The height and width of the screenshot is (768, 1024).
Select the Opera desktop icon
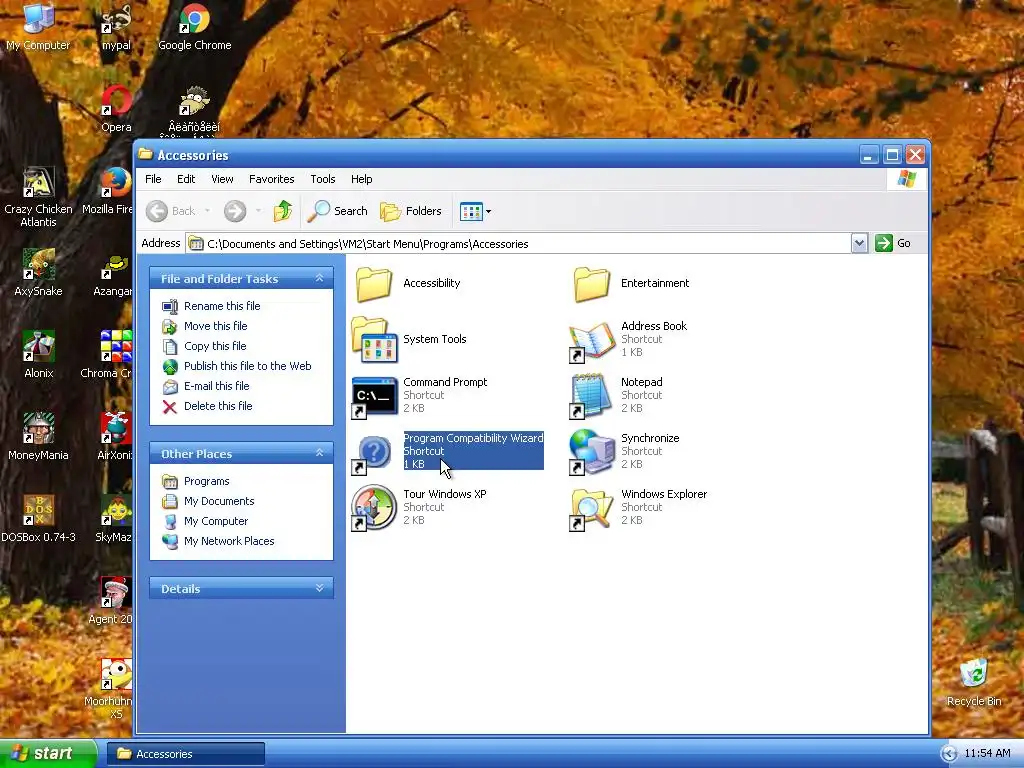pos(116,108)
